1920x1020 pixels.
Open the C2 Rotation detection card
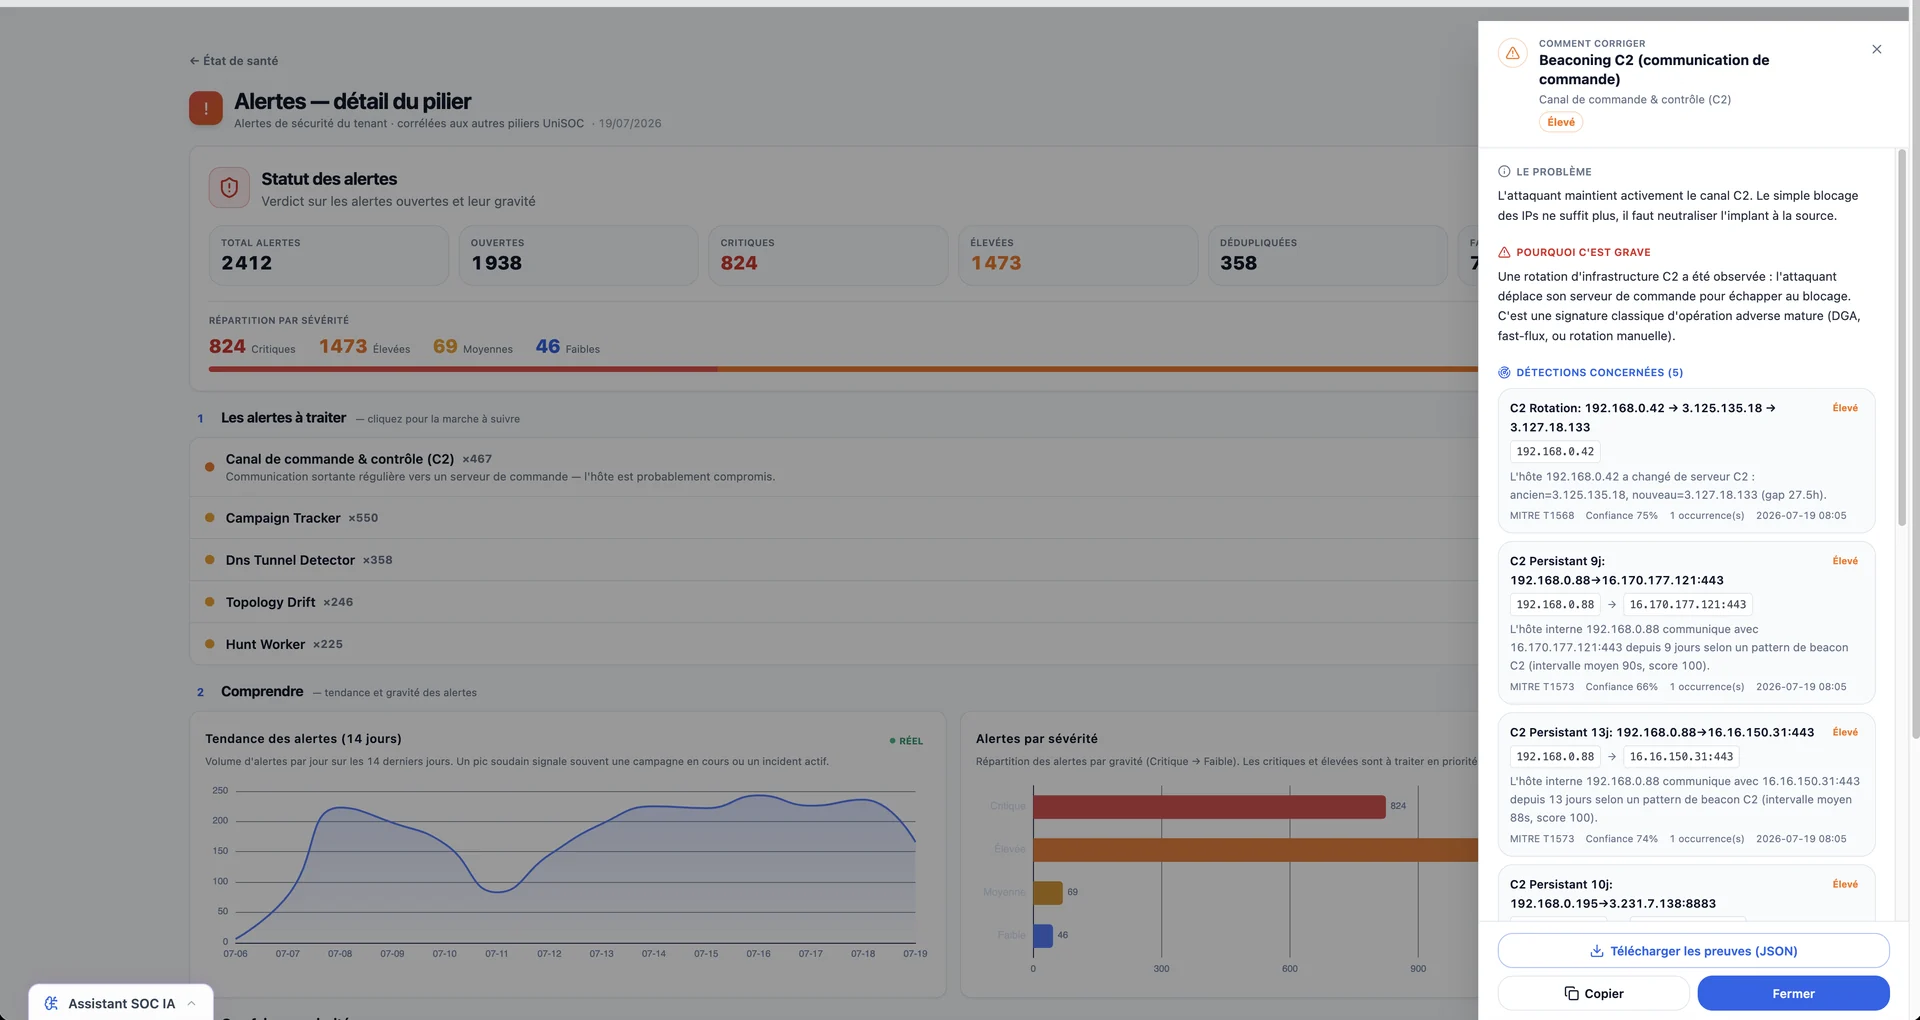coord(1686,460)
